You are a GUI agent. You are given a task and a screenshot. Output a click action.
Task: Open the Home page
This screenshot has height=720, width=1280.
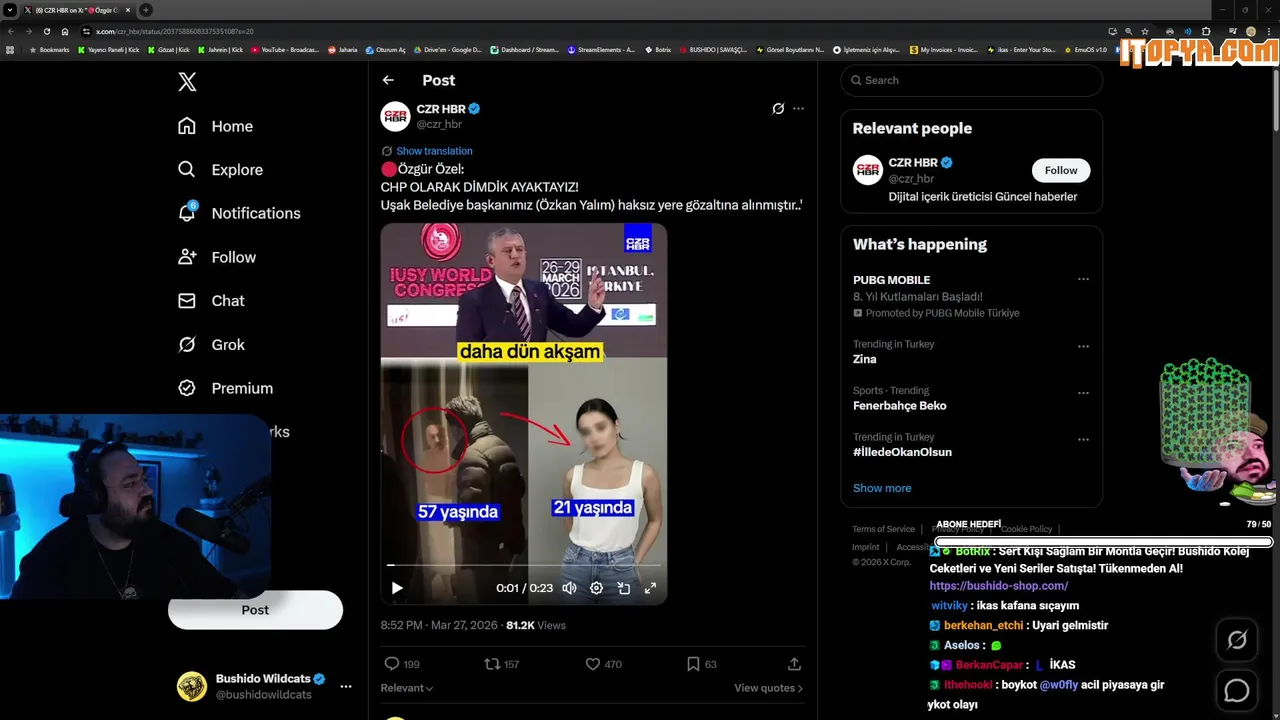215,126
